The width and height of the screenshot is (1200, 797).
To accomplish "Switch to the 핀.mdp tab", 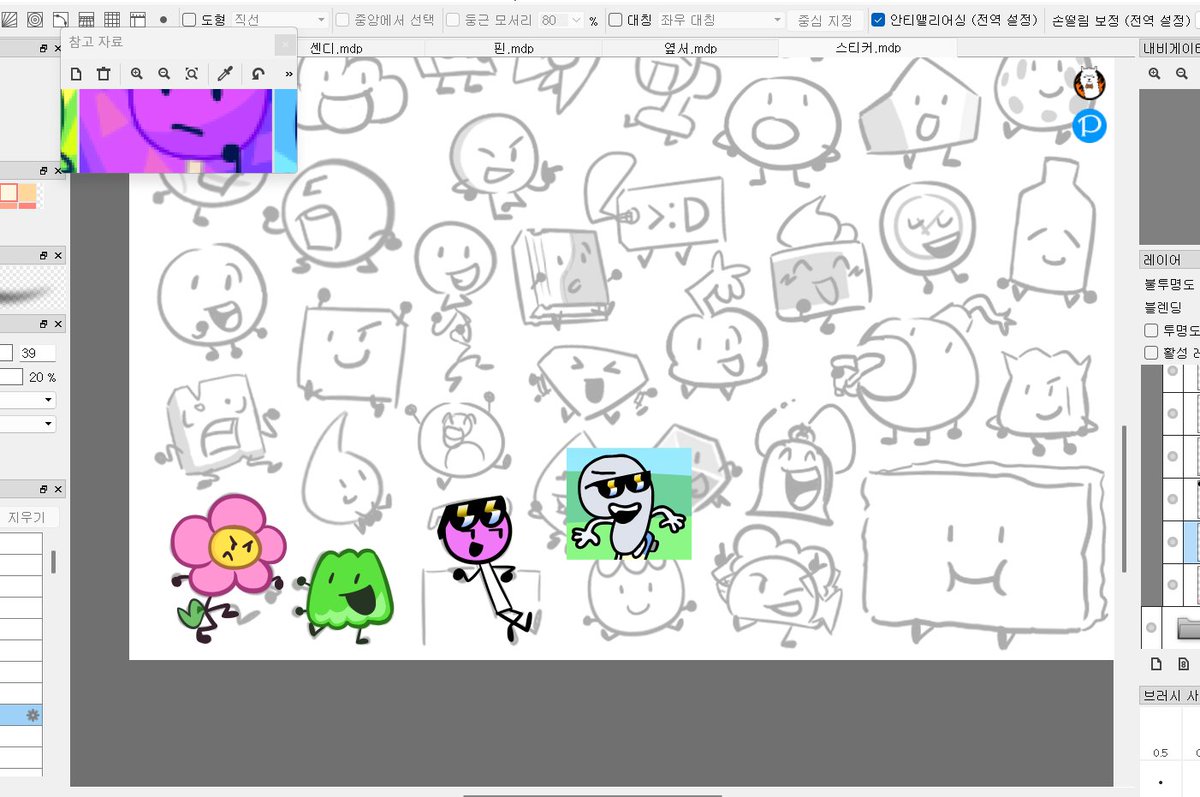I will point(515,48).
